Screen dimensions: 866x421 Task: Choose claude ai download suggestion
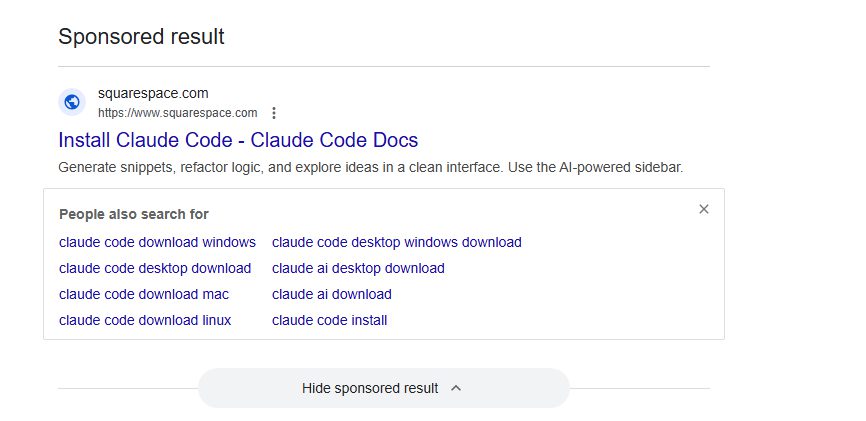pos(331,294)
